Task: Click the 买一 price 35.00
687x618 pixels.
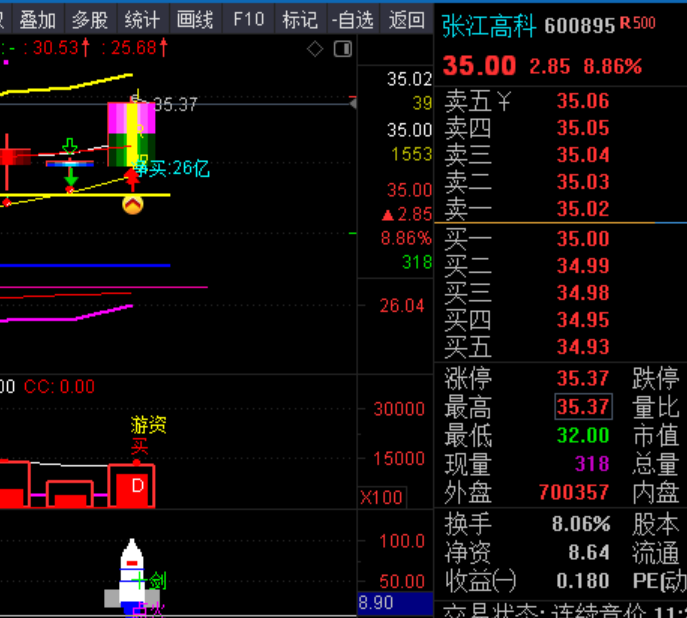Action: [583, 239]
